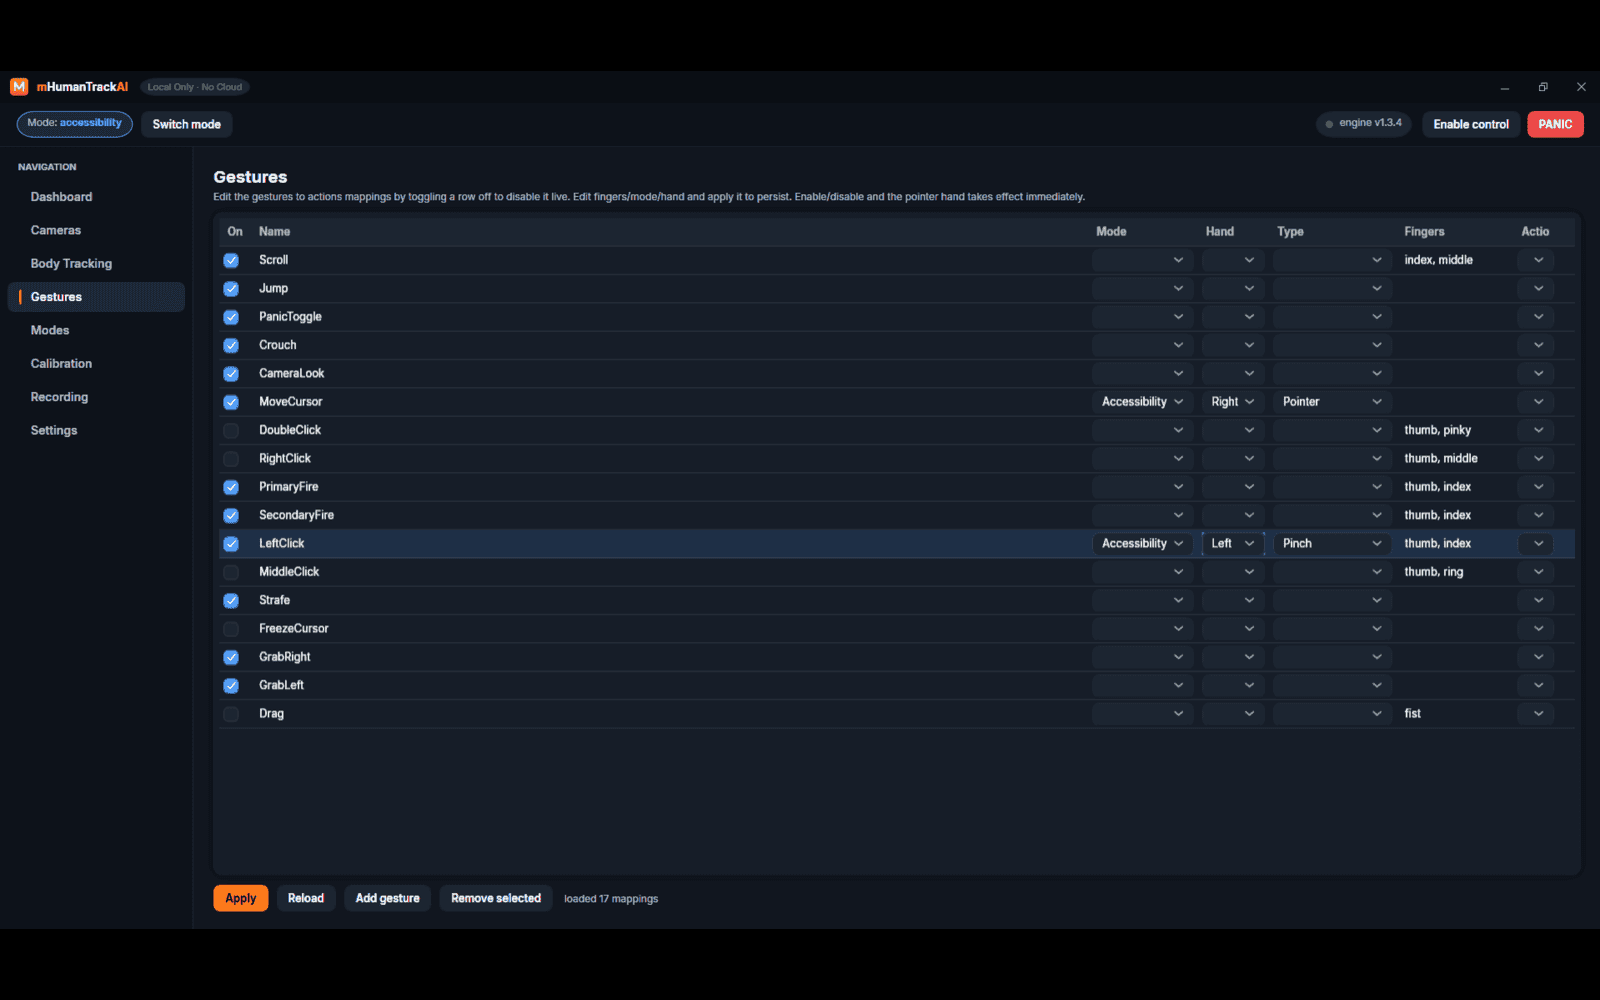Open the Modes navigation item

pyautogui.click(x=96, y=330)
